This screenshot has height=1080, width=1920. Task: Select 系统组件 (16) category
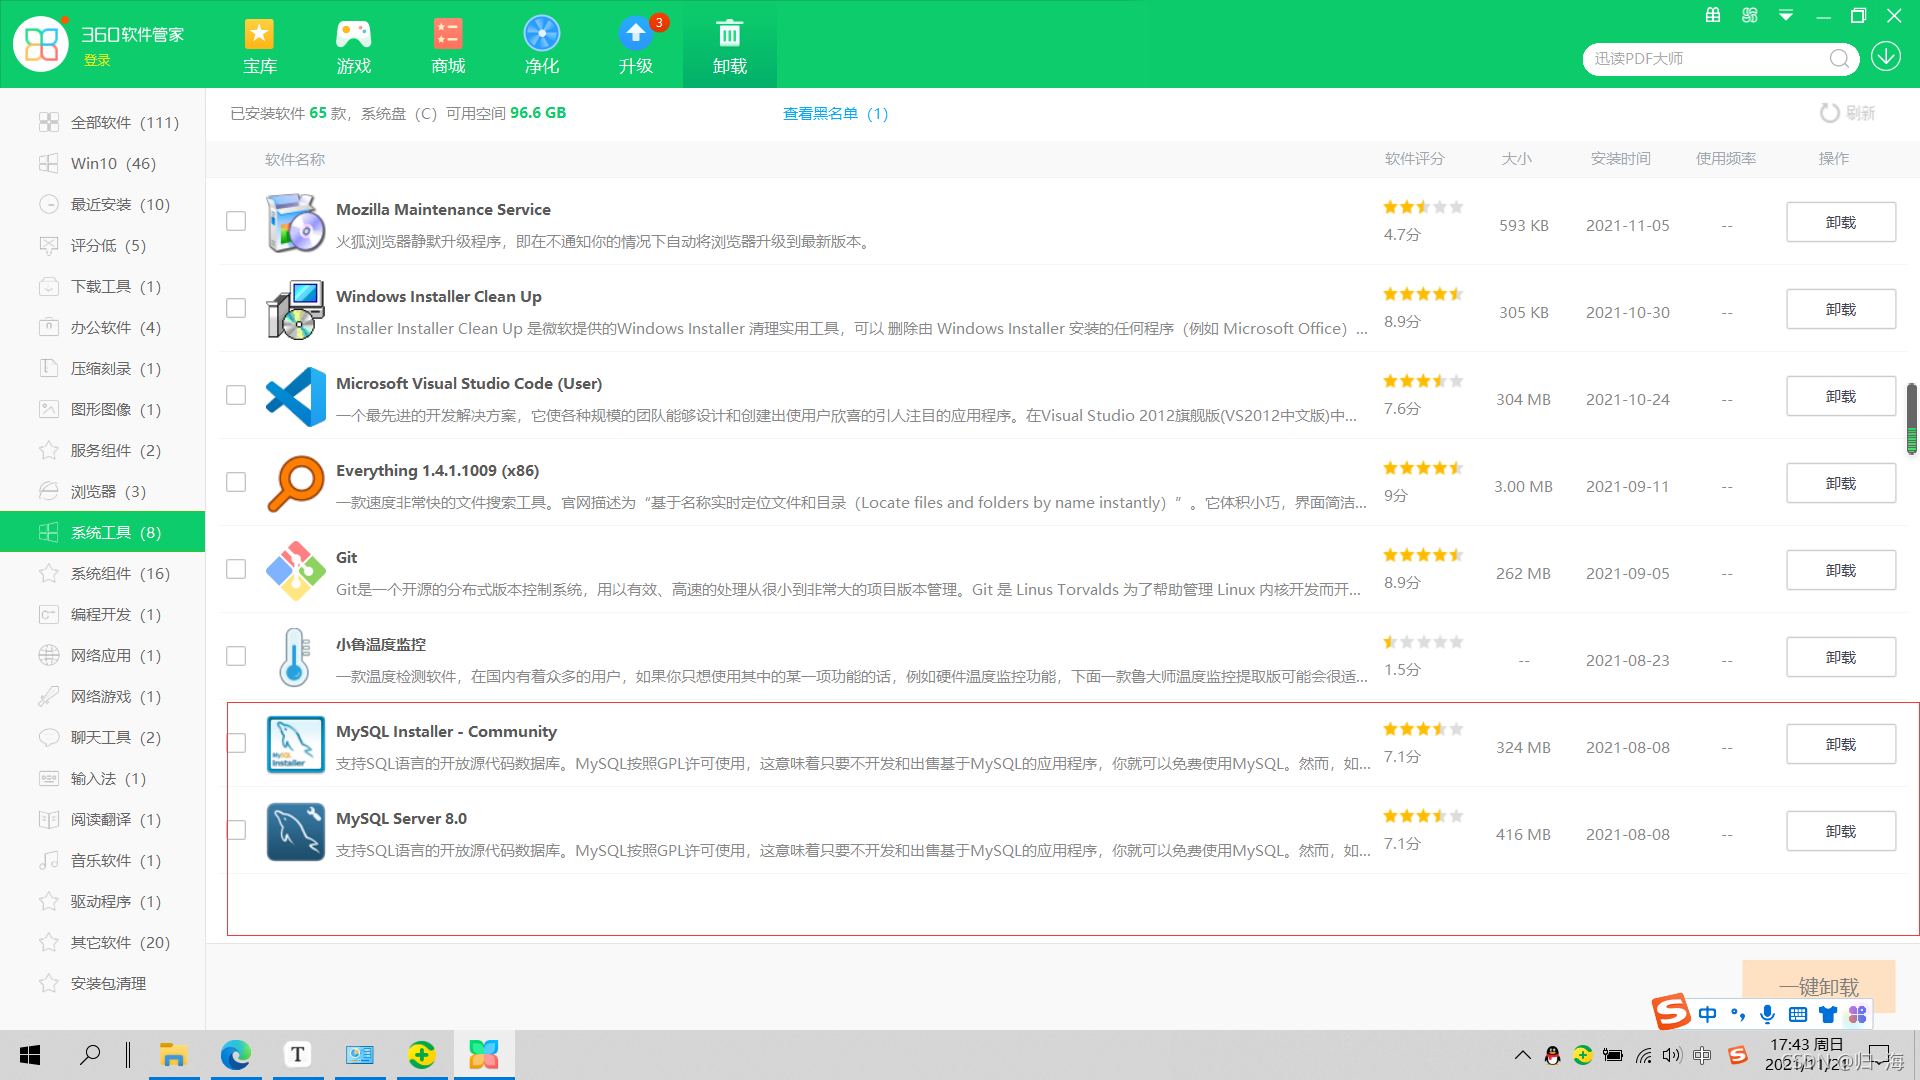[102, 573]
